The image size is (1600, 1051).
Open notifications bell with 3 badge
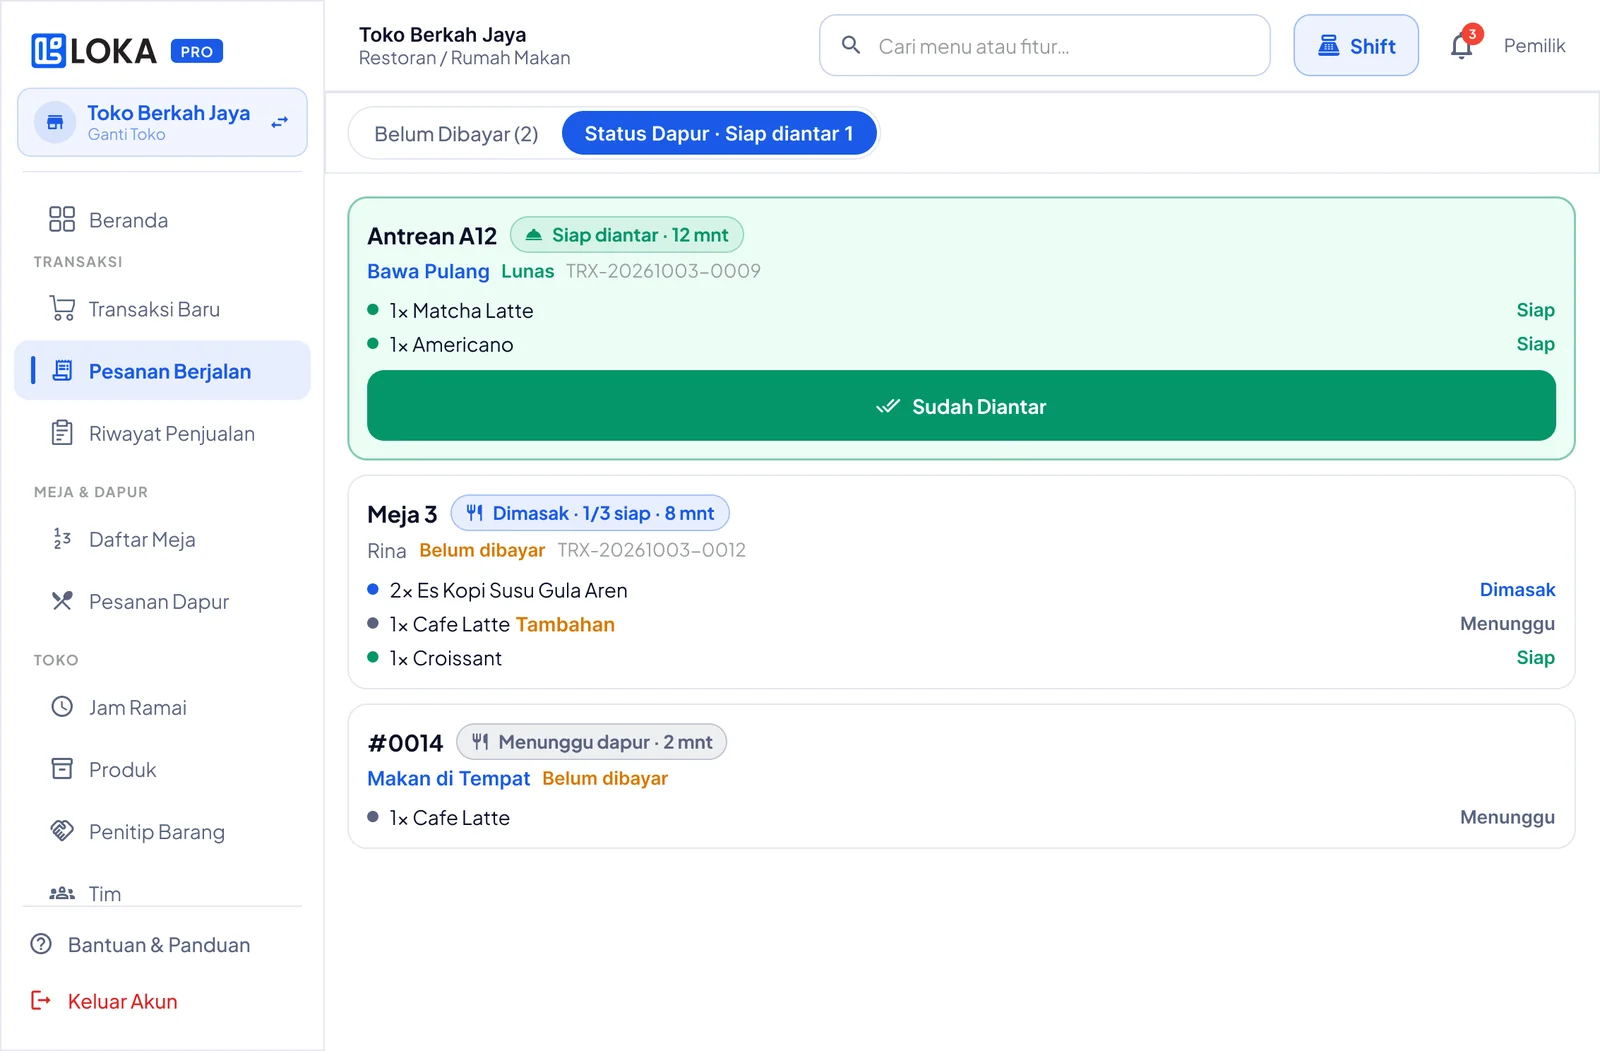click(1463, 44)
